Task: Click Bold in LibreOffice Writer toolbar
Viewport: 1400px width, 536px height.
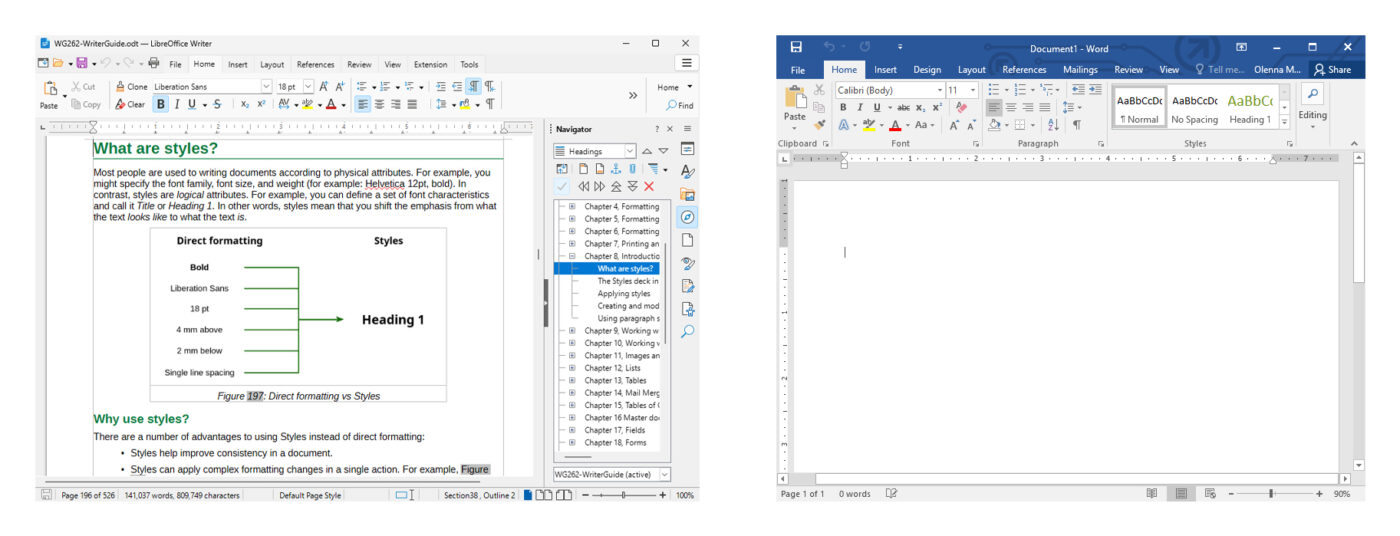Action: [x=162, y=104]
